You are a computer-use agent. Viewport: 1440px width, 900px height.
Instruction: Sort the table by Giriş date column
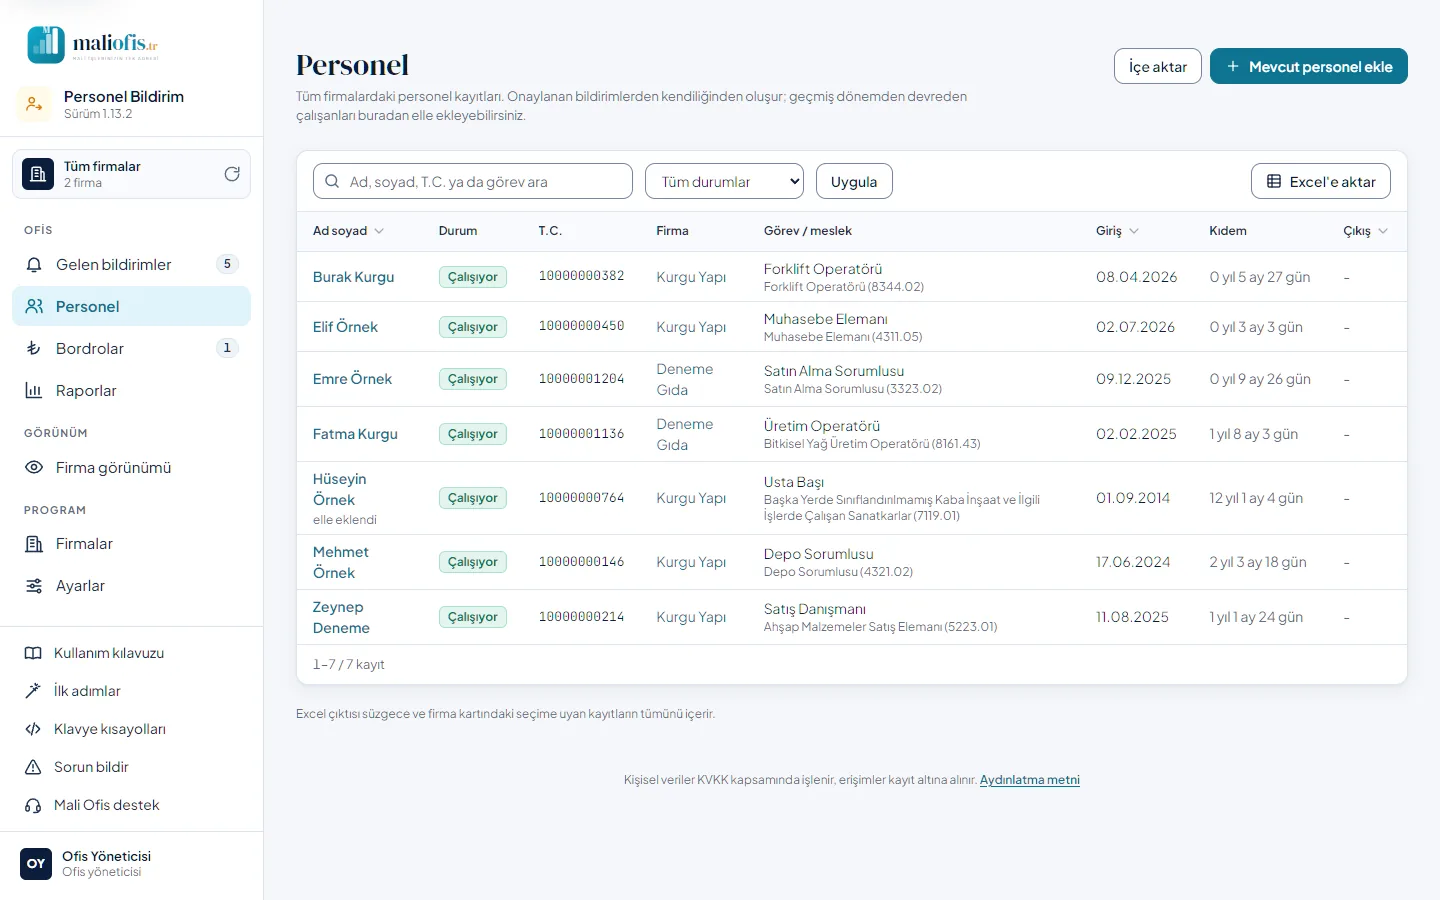pos(1117,231)
